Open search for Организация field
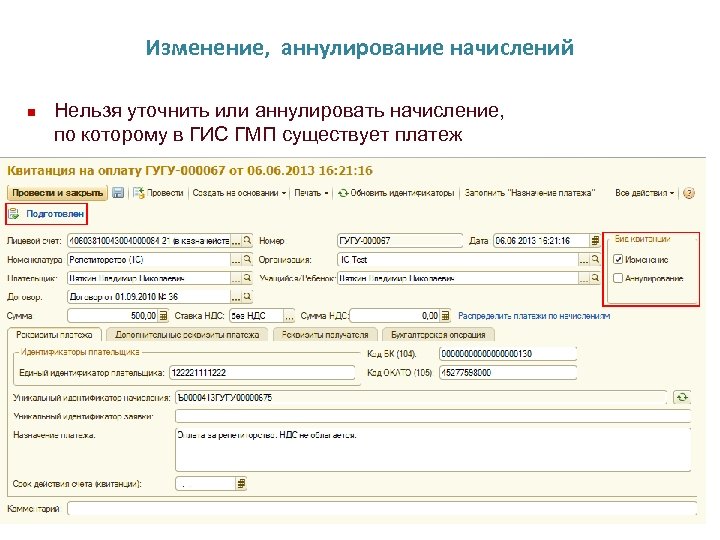The image size is (720, 540). point(595,259)
